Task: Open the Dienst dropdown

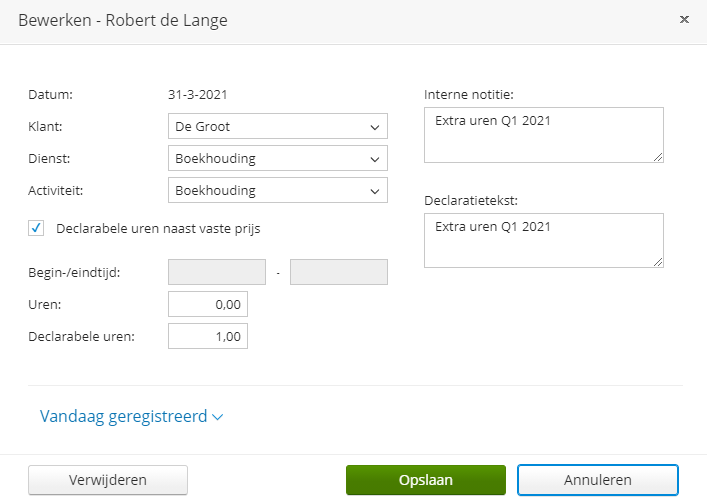Action: click(278, 158)
